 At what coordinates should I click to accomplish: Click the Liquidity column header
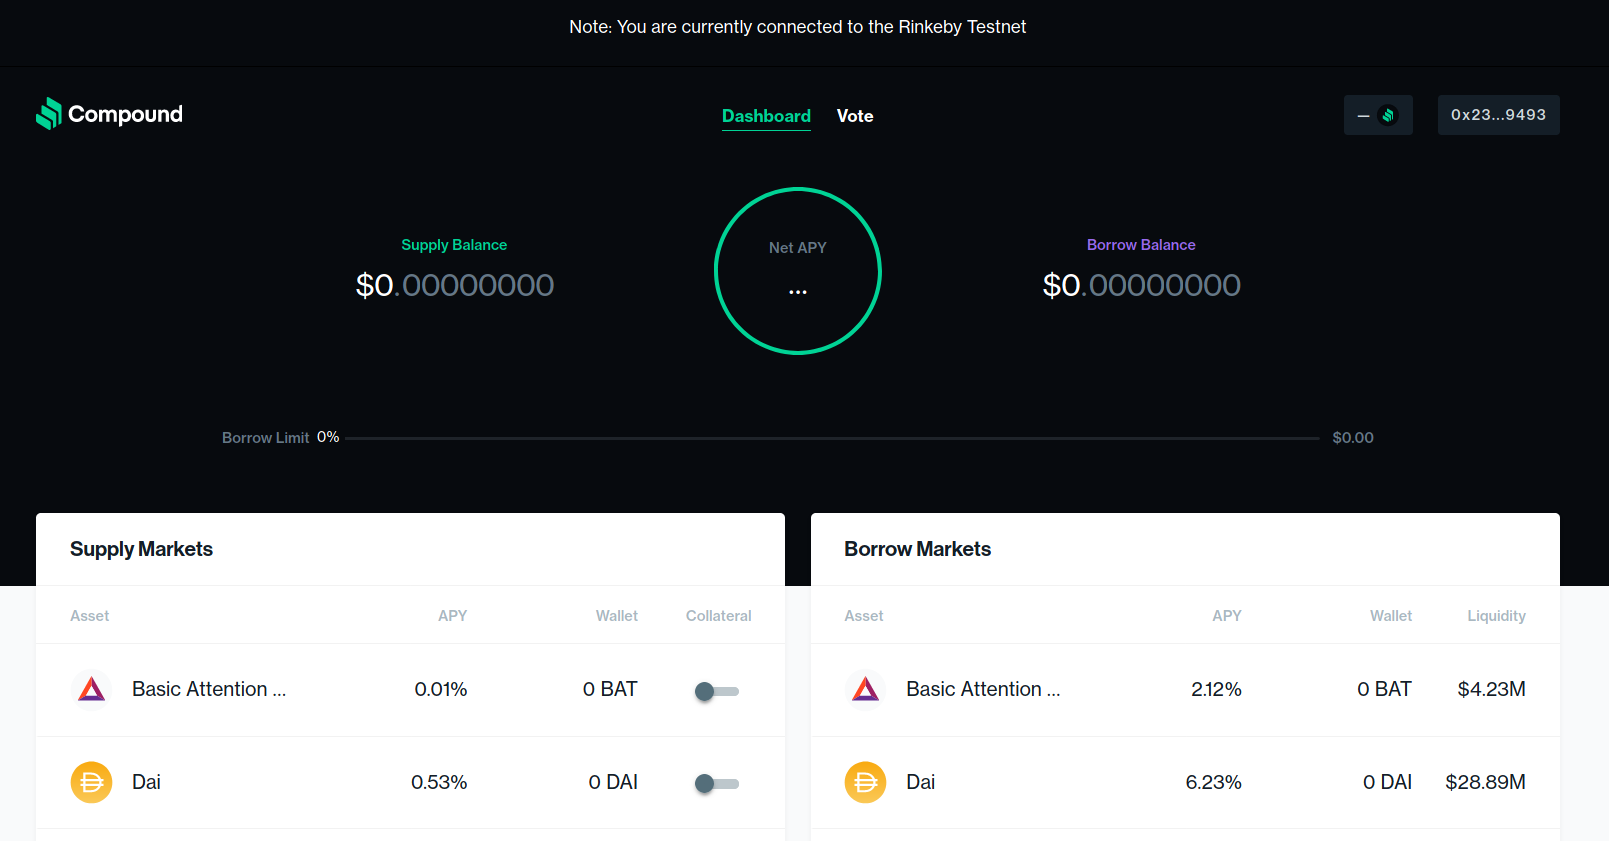tap(1496, 616)
